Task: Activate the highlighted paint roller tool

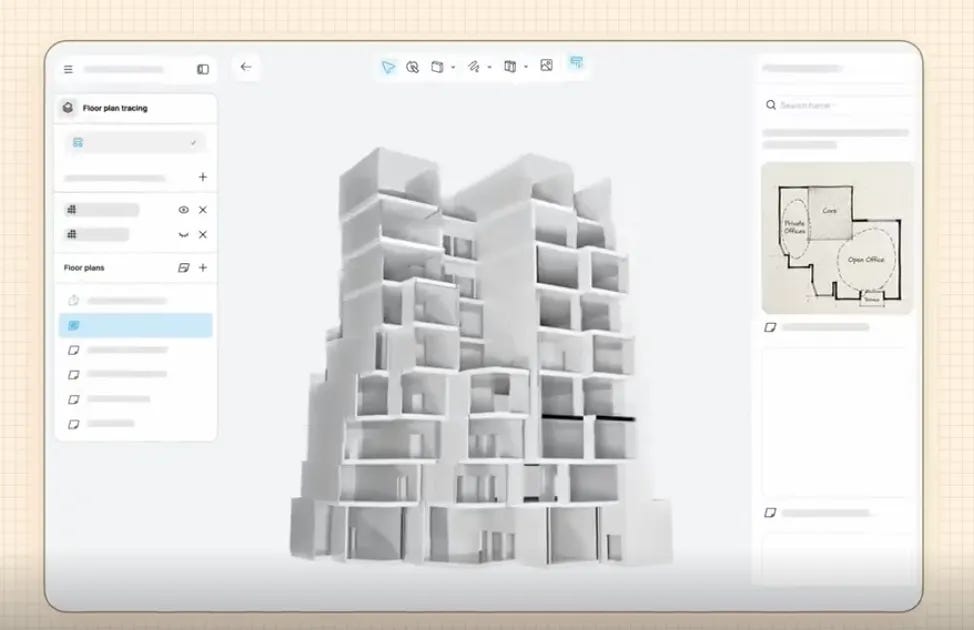Action: tap(576, 63)
